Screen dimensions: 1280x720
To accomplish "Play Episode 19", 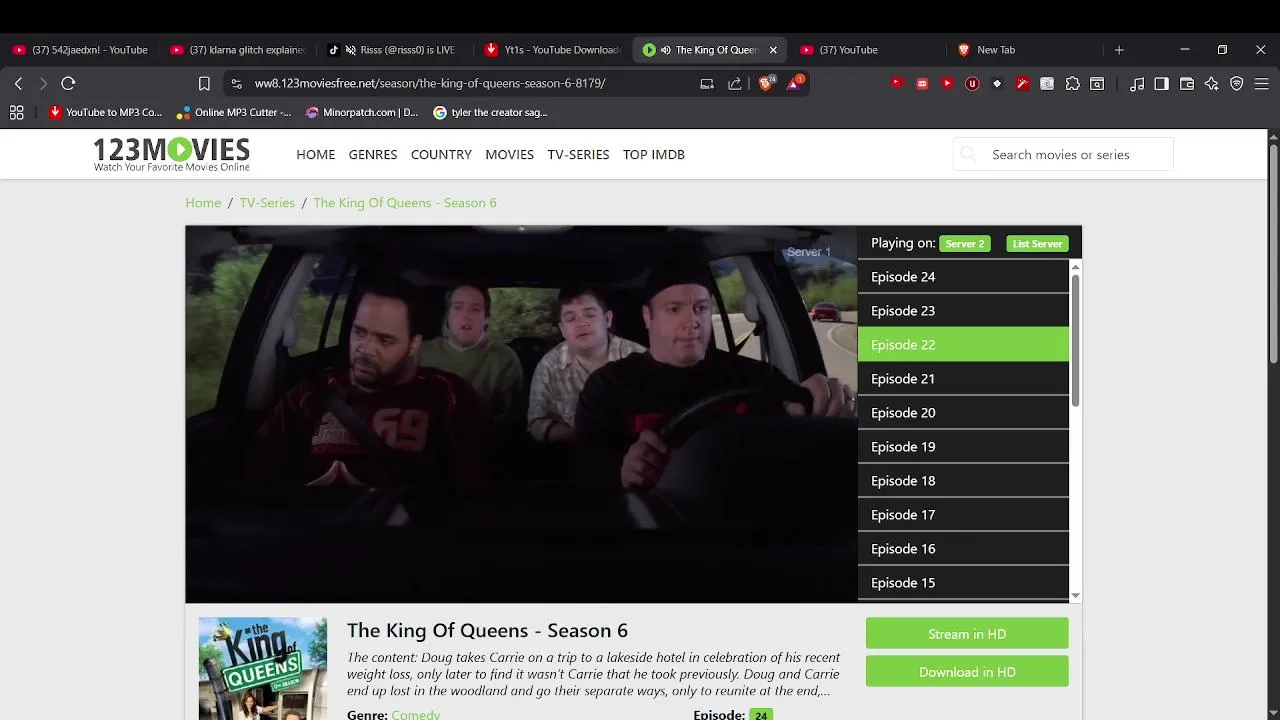I will (x=963, y=447).
